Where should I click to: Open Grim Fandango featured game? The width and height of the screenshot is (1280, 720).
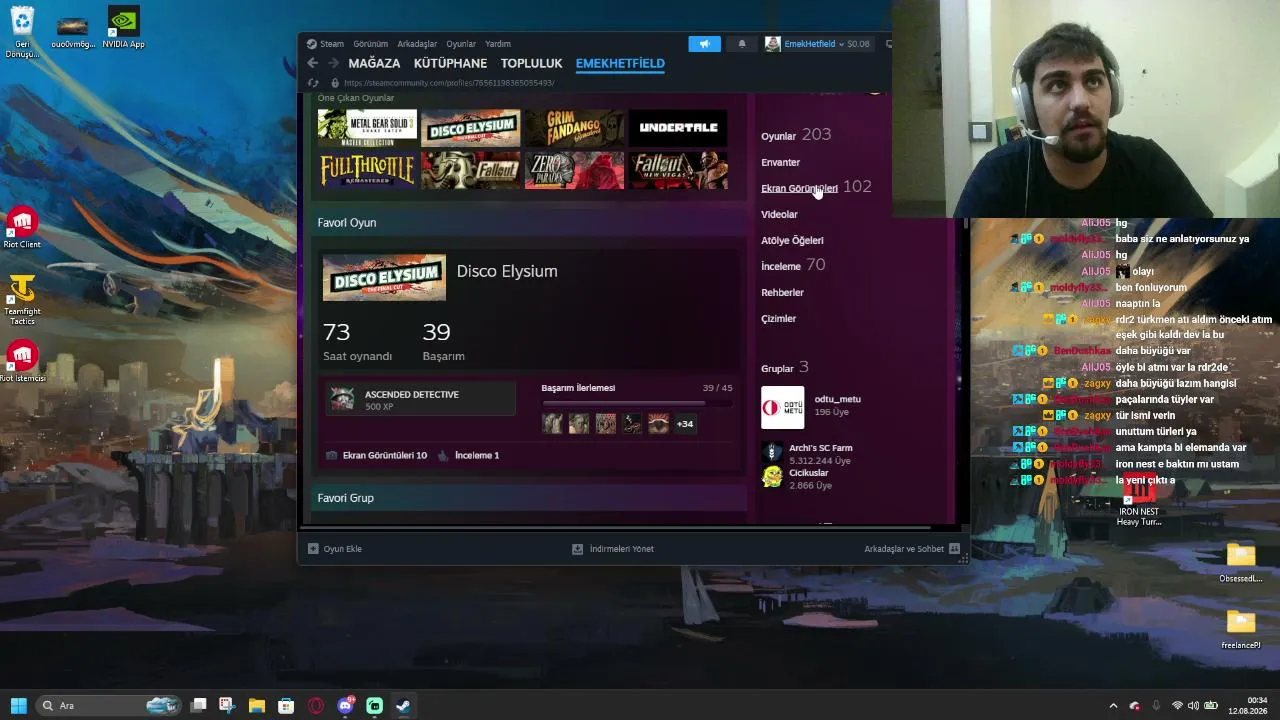[574, 127]
